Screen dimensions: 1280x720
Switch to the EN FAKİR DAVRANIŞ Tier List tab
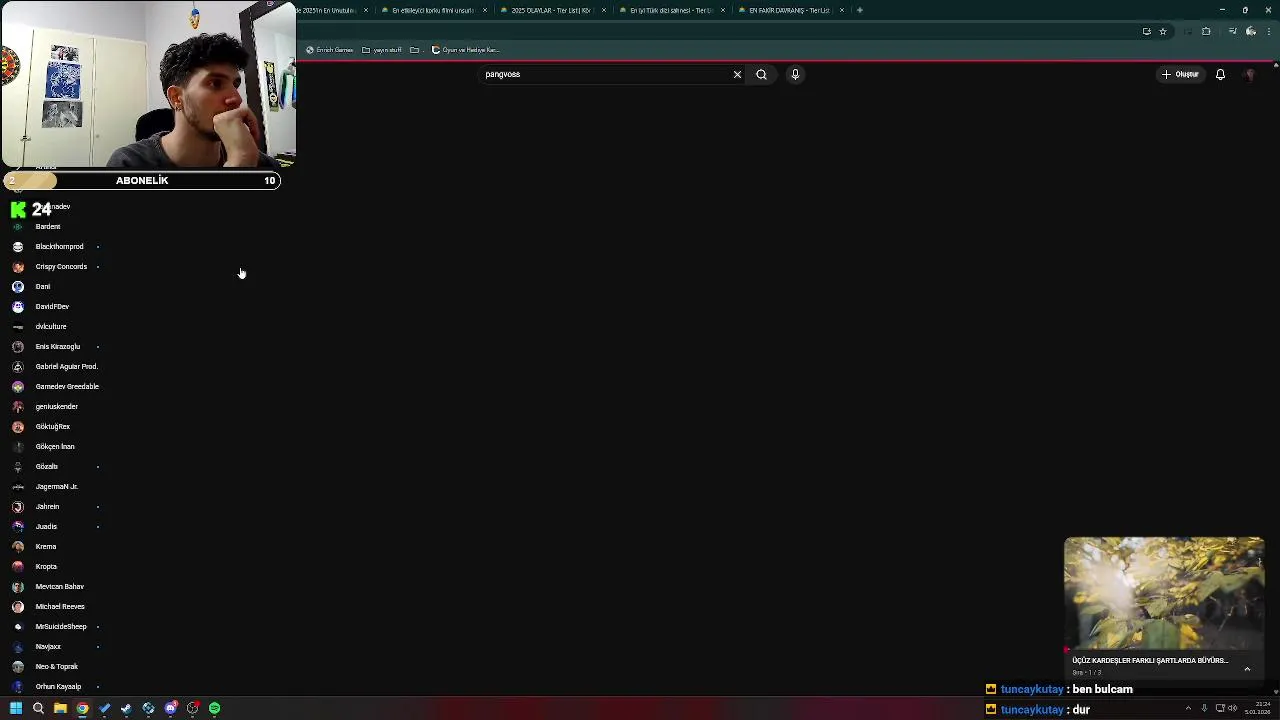[x=790, y=10]
